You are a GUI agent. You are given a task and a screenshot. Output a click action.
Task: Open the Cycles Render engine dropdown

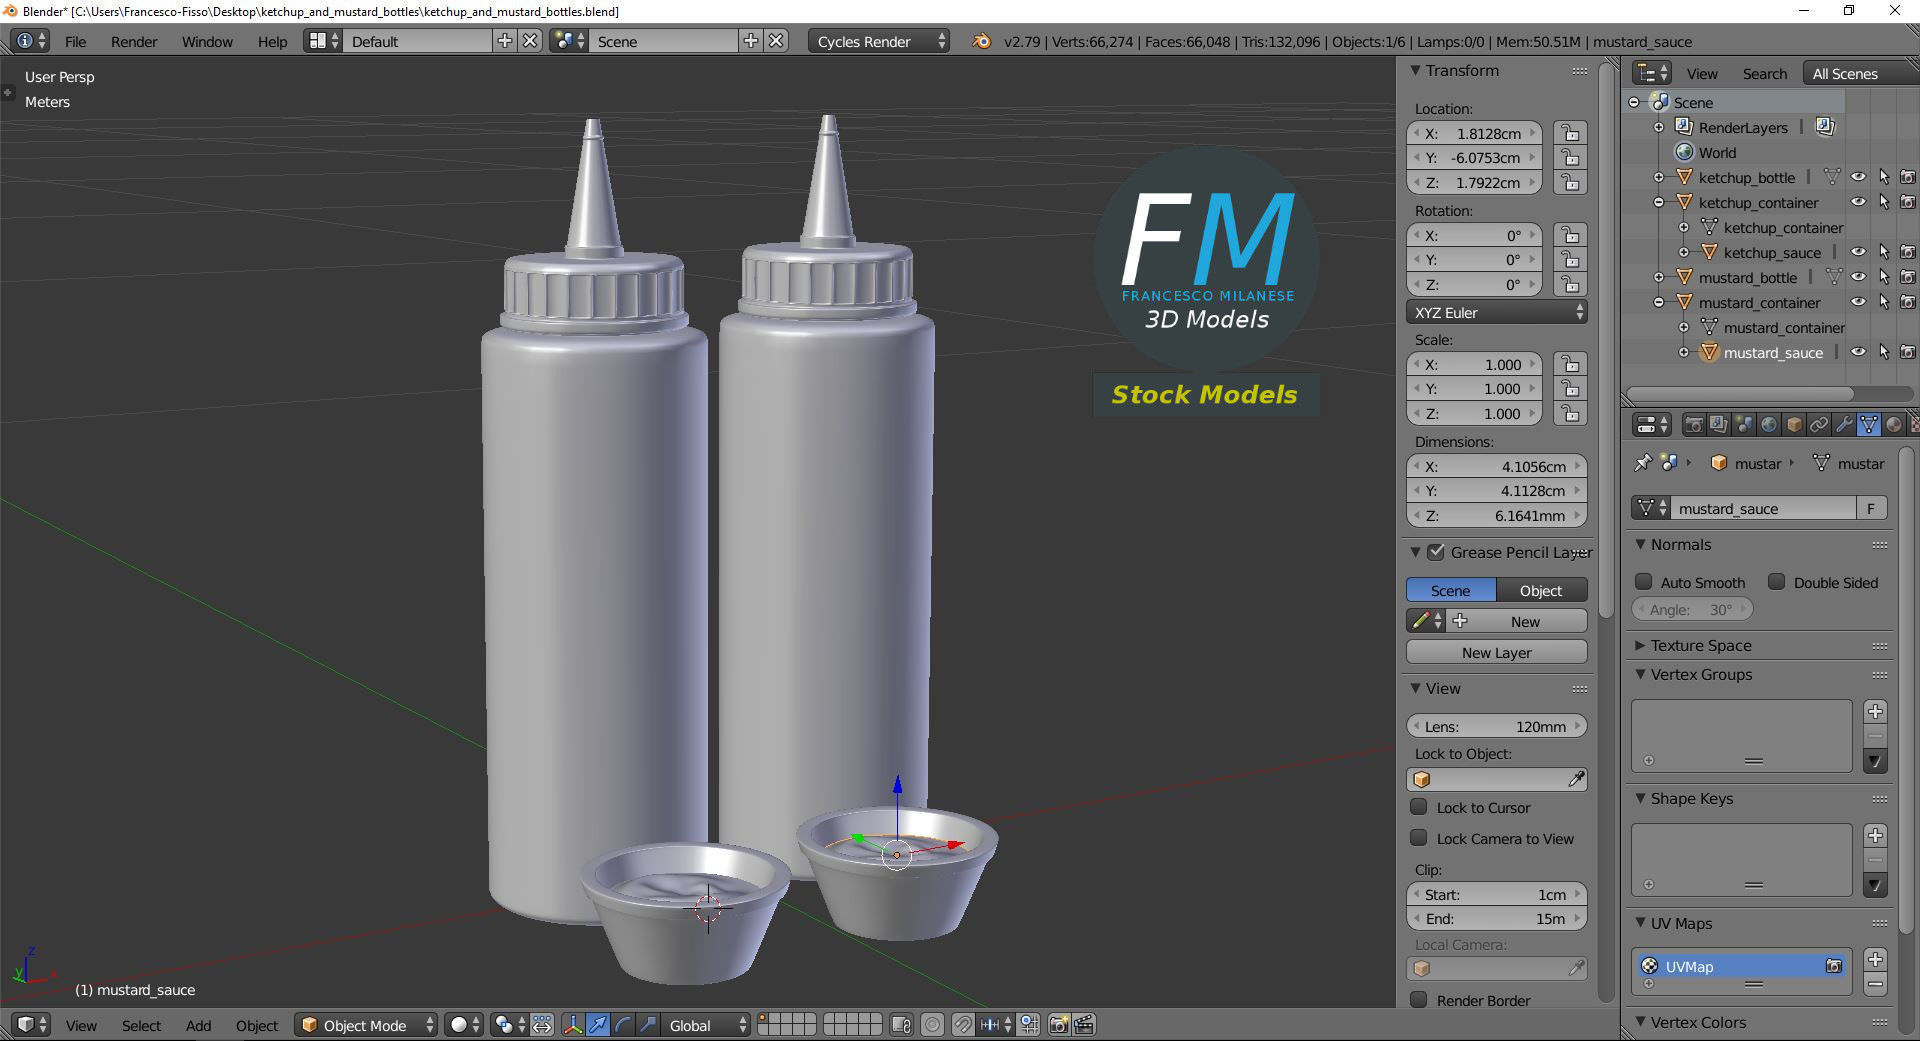tap(879, 41)
